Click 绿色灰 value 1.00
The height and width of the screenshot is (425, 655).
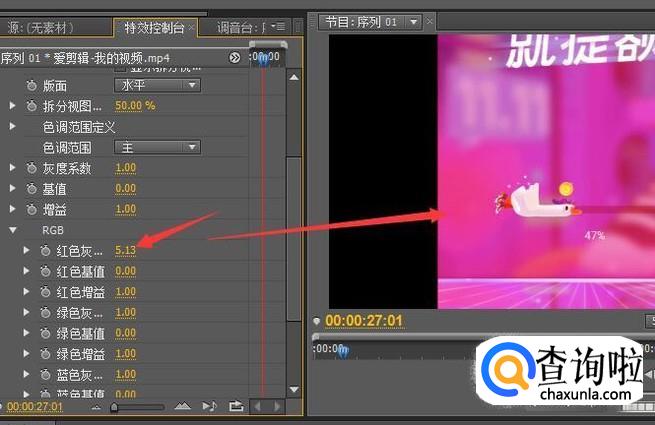[x=126, y=312]
